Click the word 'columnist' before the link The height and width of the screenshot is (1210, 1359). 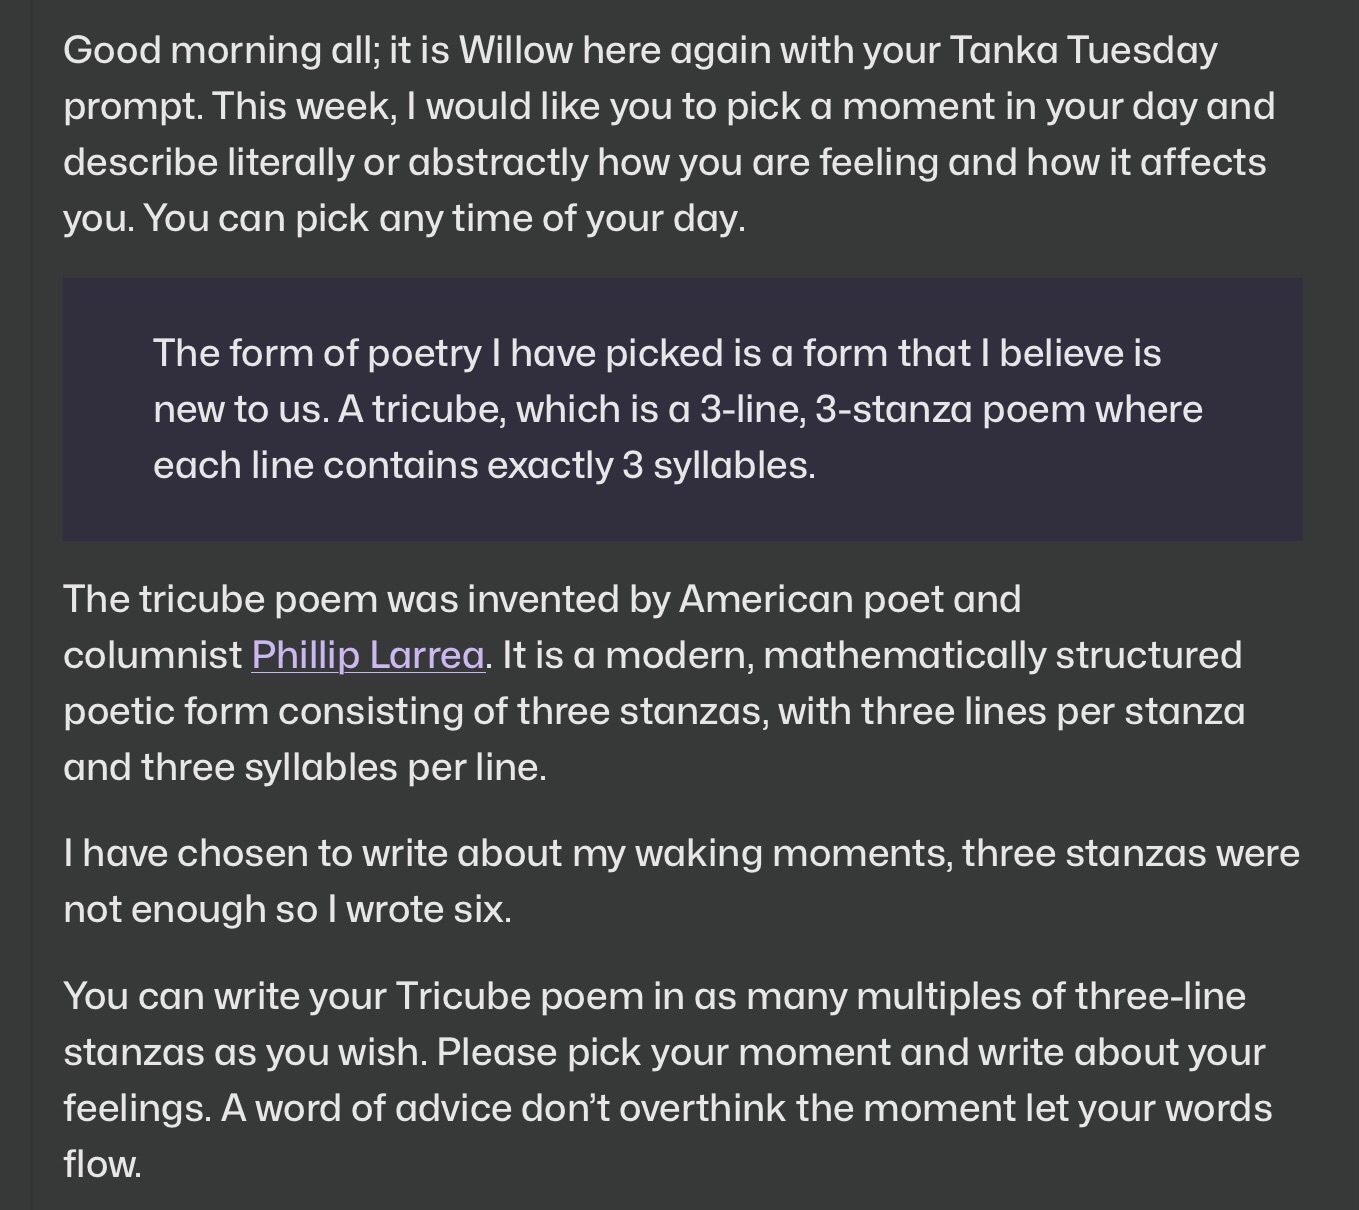153,656
